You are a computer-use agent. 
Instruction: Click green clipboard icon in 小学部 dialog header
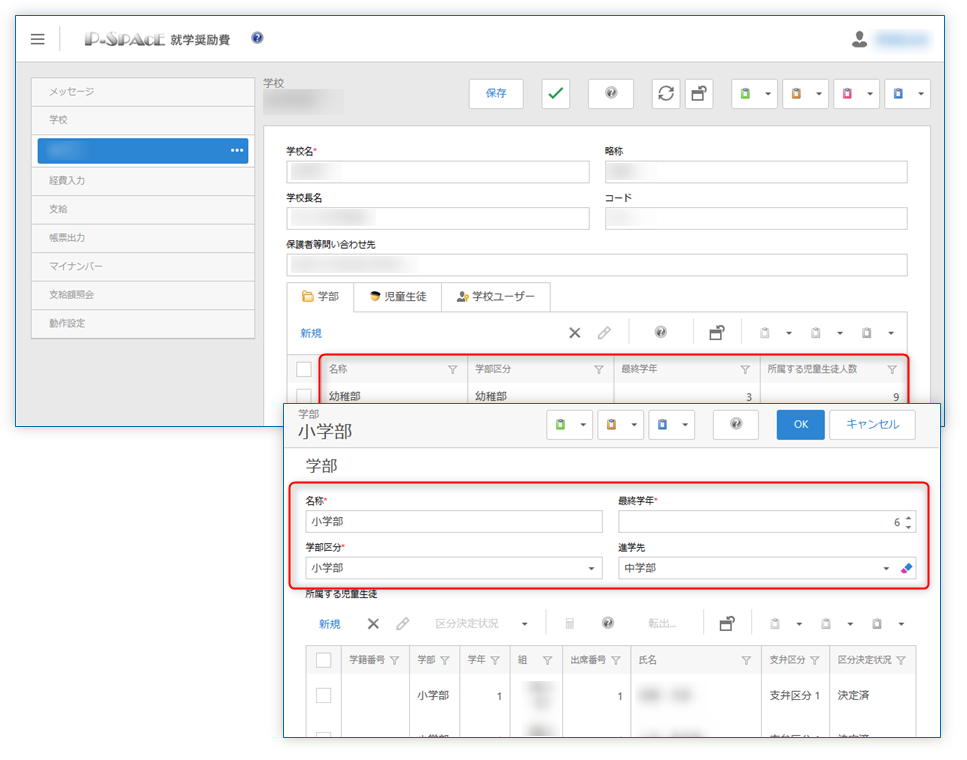click(x=561, y=424)
